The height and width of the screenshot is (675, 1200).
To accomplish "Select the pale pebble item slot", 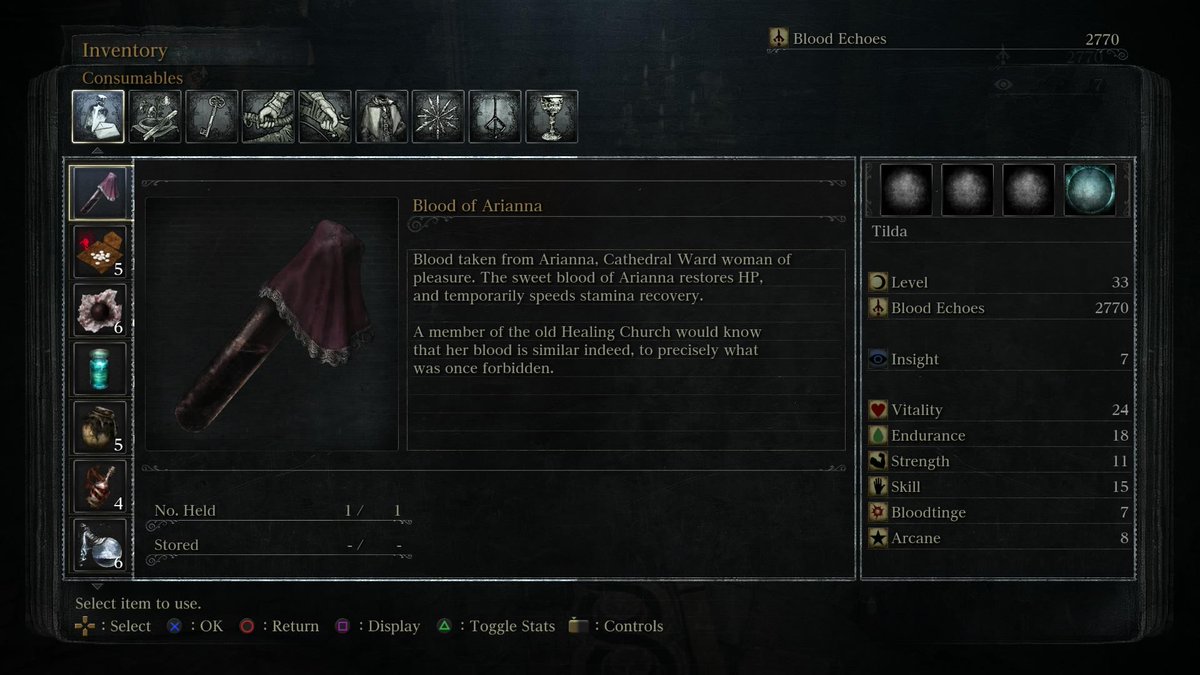I will [x=100, y=310].
